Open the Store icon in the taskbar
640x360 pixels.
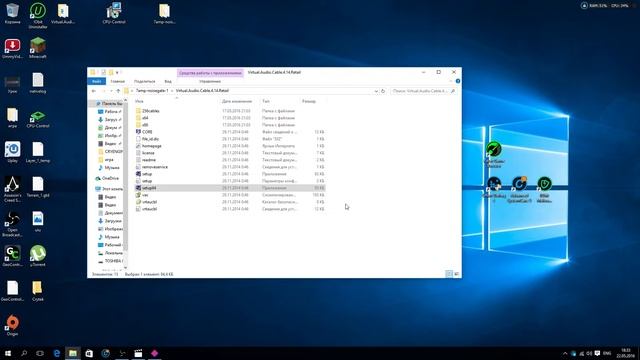(x=89, y=353)
